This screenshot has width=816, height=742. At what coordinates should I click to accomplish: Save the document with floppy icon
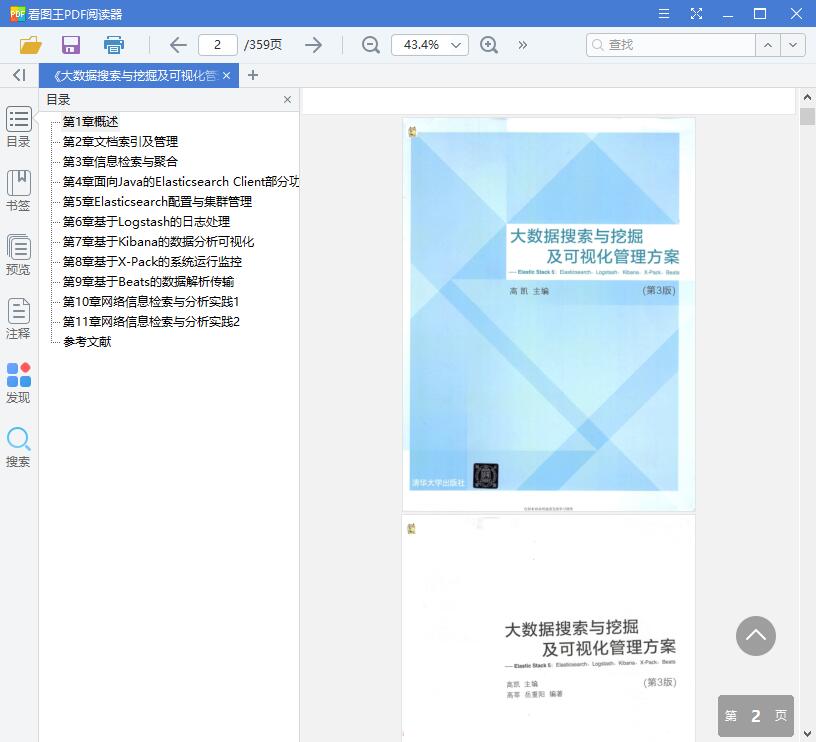click(x=71, y=45)
